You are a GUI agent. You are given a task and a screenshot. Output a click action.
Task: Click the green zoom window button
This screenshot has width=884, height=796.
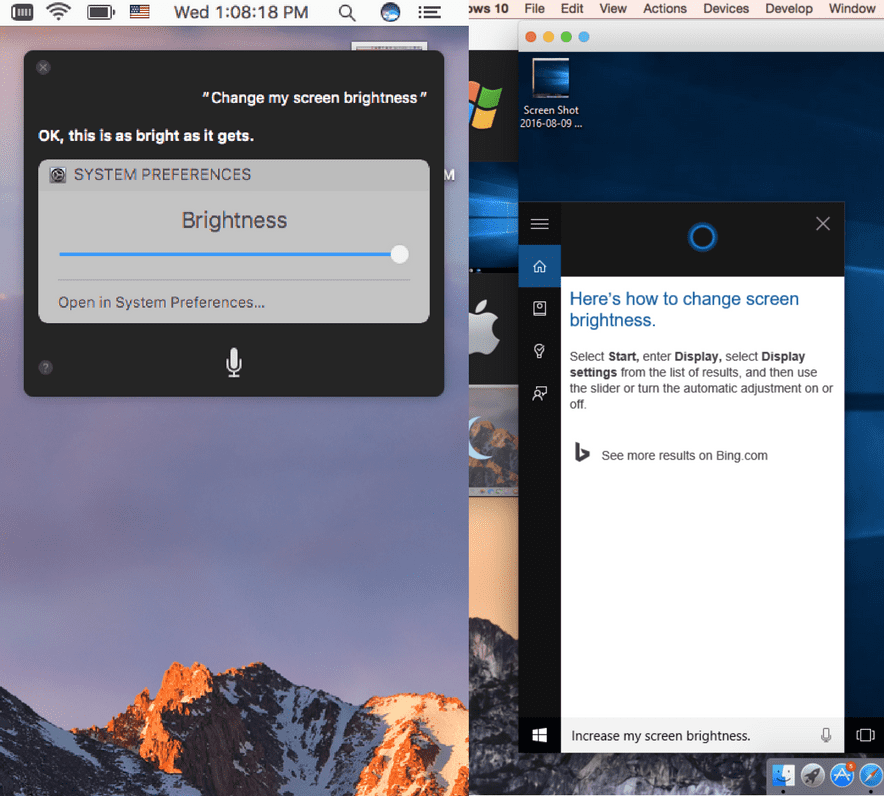pos(566,37)
